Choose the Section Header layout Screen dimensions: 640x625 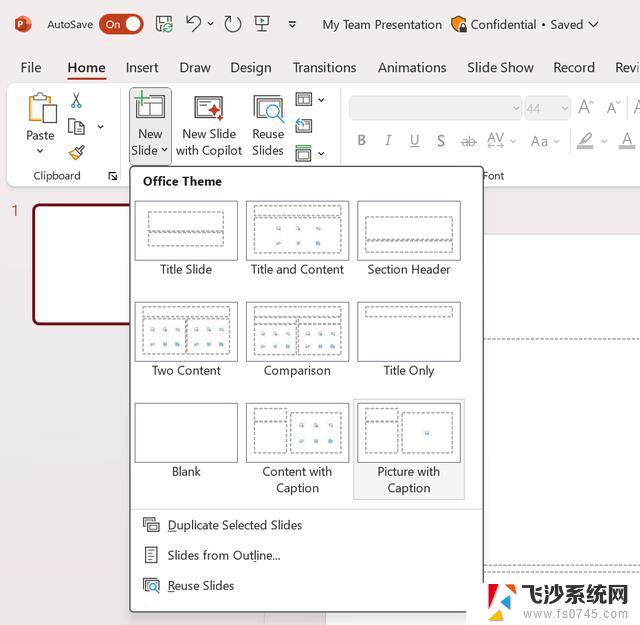(409, 239)
